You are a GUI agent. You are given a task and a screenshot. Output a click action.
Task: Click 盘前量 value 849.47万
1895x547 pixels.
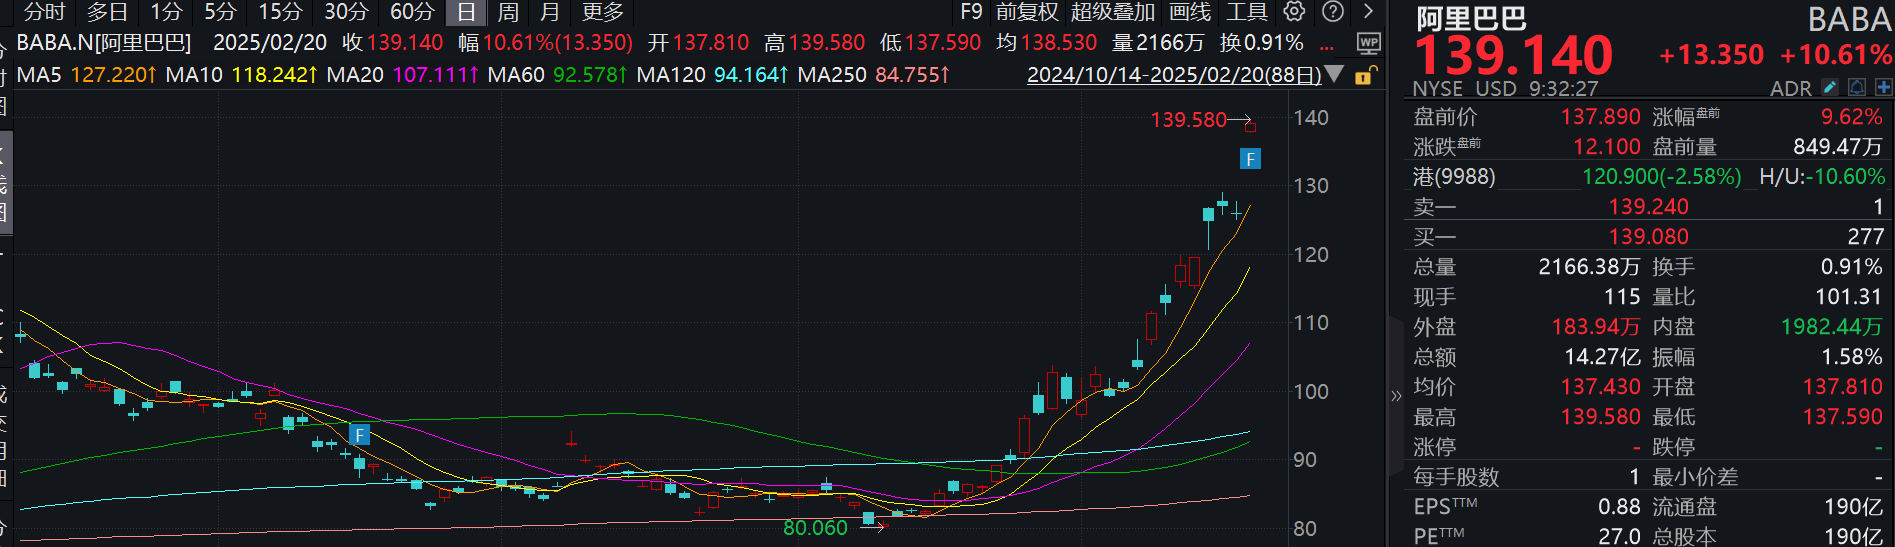tap(1838, 147)
